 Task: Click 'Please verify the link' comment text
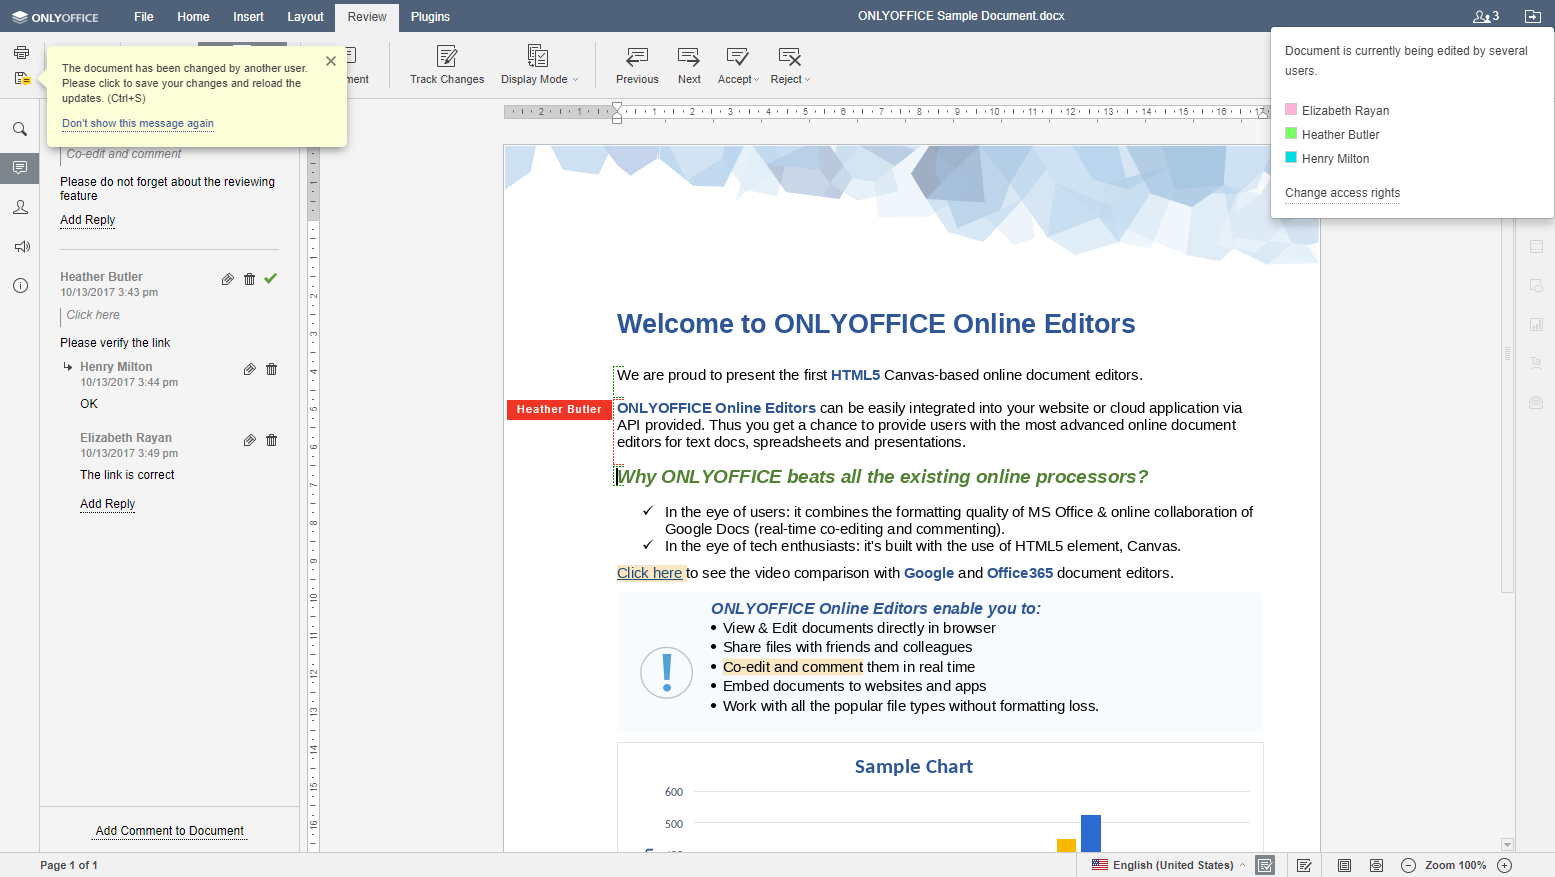(115, 343)
